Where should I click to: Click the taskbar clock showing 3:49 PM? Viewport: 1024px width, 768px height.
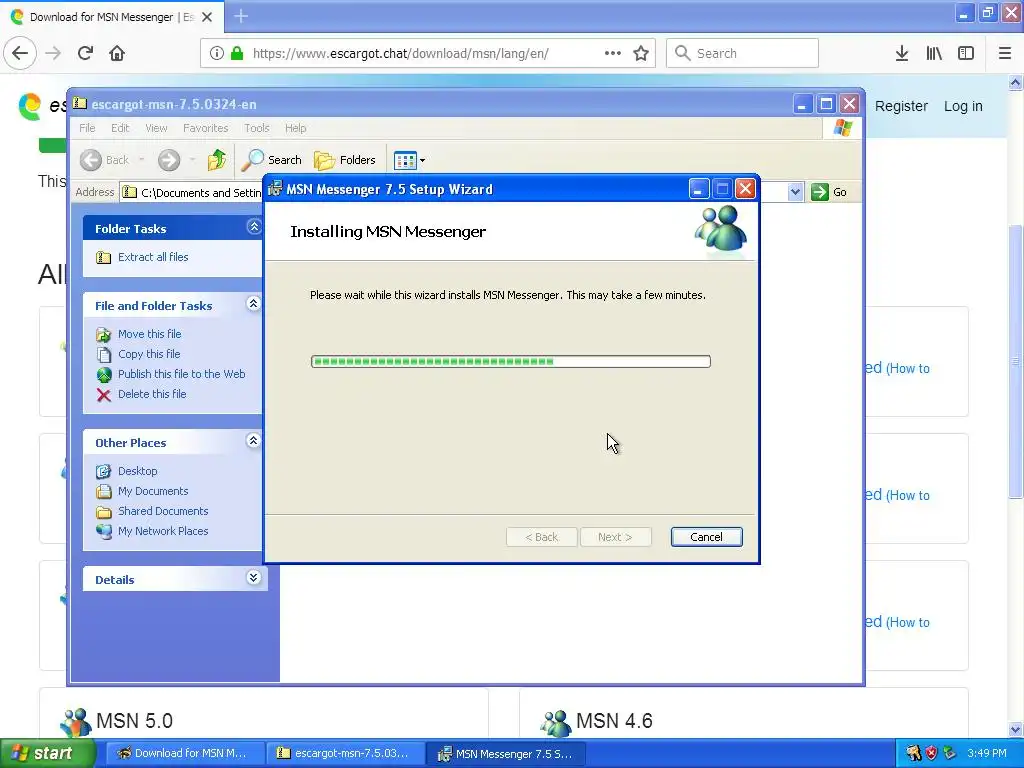(987, 753)
